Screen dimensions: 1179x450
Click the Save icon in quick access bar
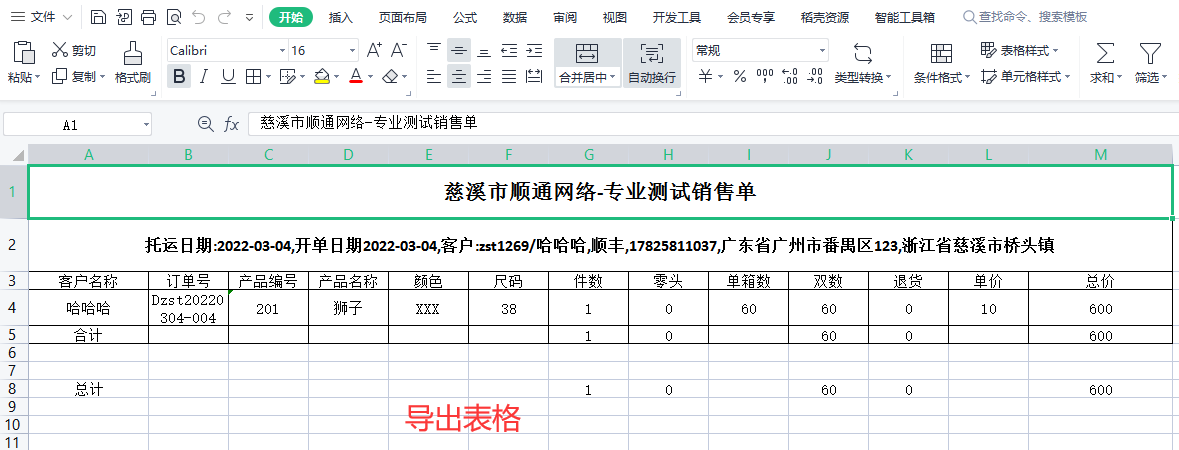(97, 17)
